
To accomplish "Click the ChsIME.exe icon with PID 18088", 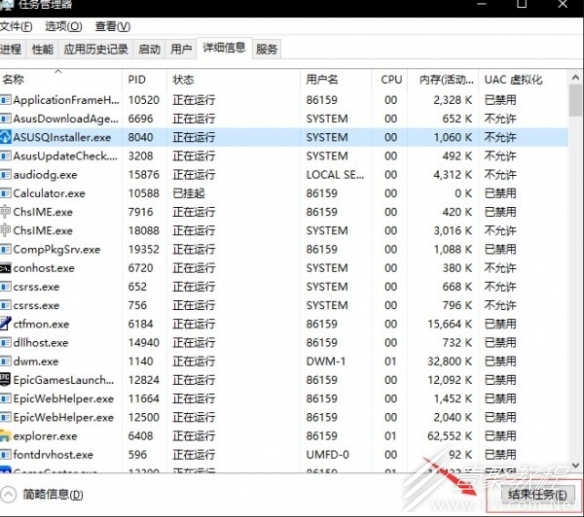I will point(5,231).
